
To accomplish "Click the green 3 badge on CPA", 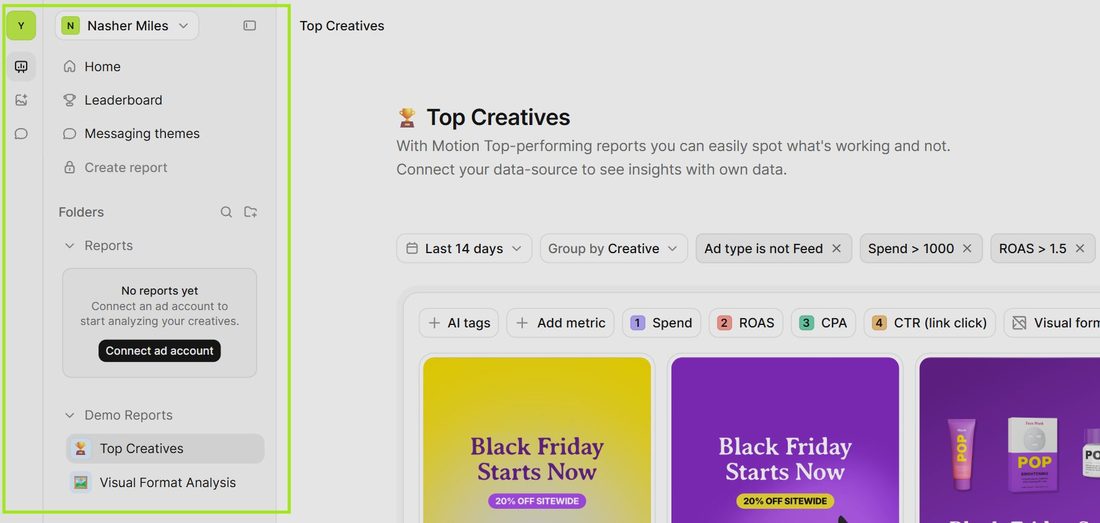I will 807,323.
